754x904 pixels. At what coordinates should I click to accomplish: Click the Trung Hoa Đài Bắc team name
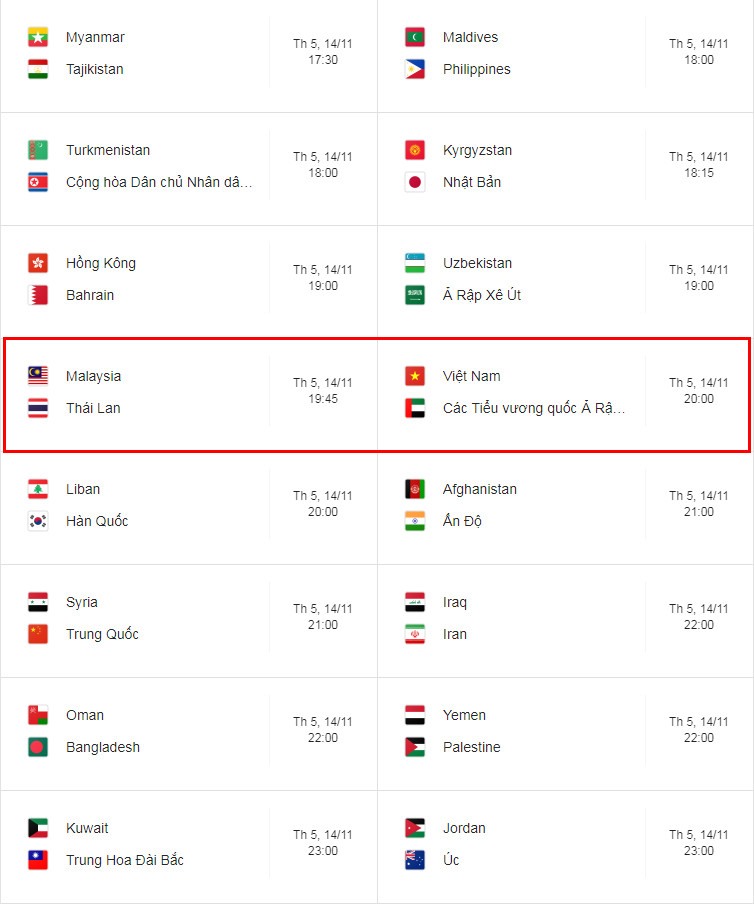[125, 860]
